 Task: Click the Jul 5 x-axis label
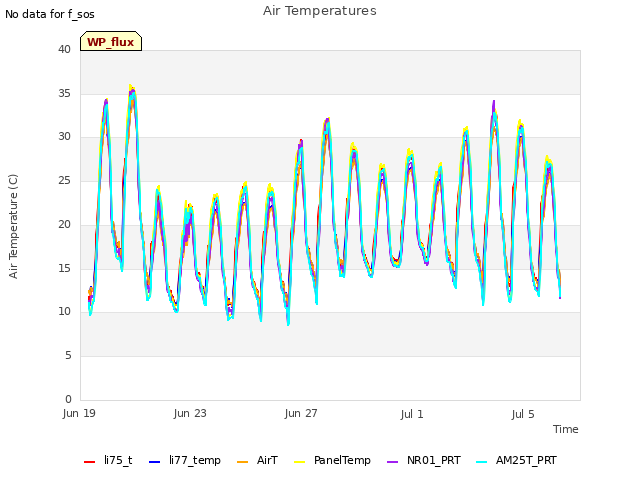[523, 414]
